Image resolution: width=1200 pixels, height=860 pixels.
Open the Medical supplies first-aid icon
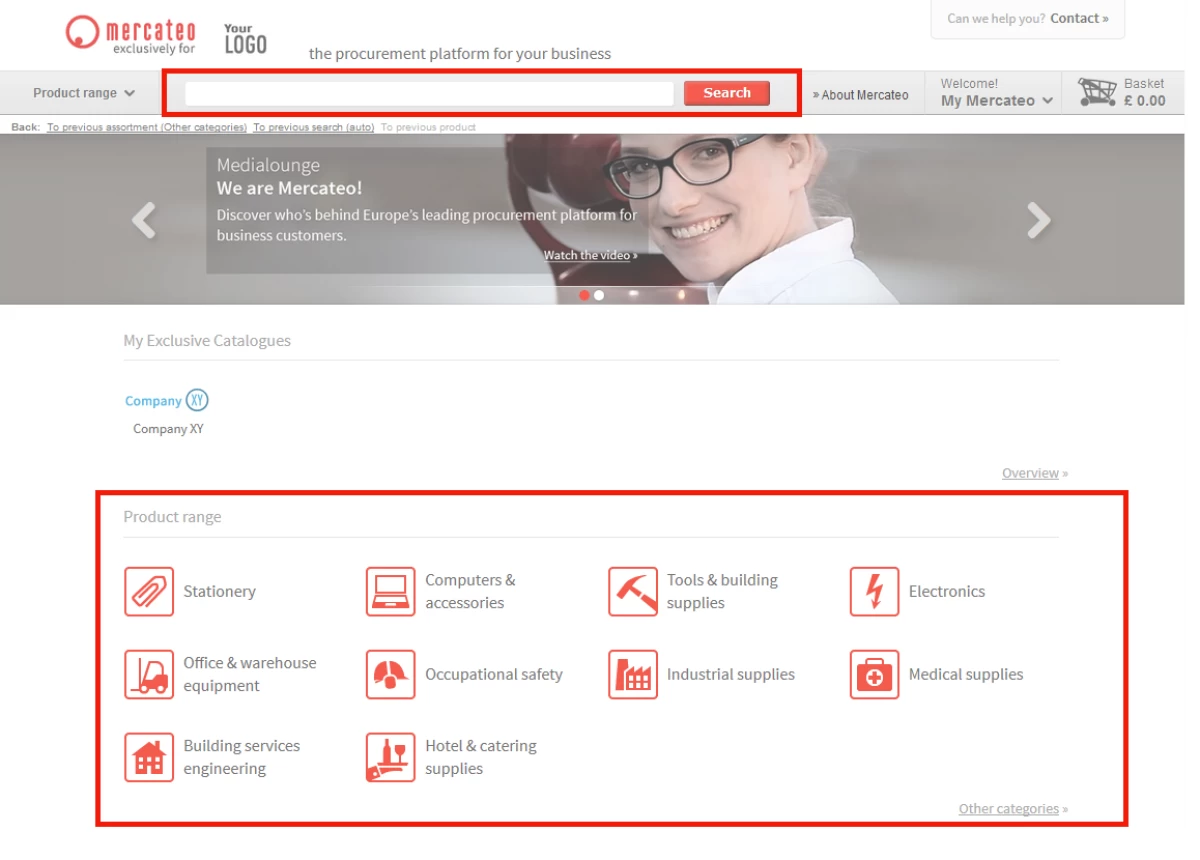point(874,674)
